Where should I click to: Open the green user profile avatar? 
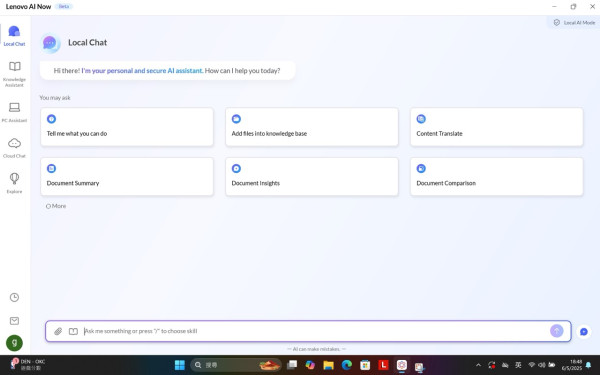pyautogui.click(x=14, y=343)
